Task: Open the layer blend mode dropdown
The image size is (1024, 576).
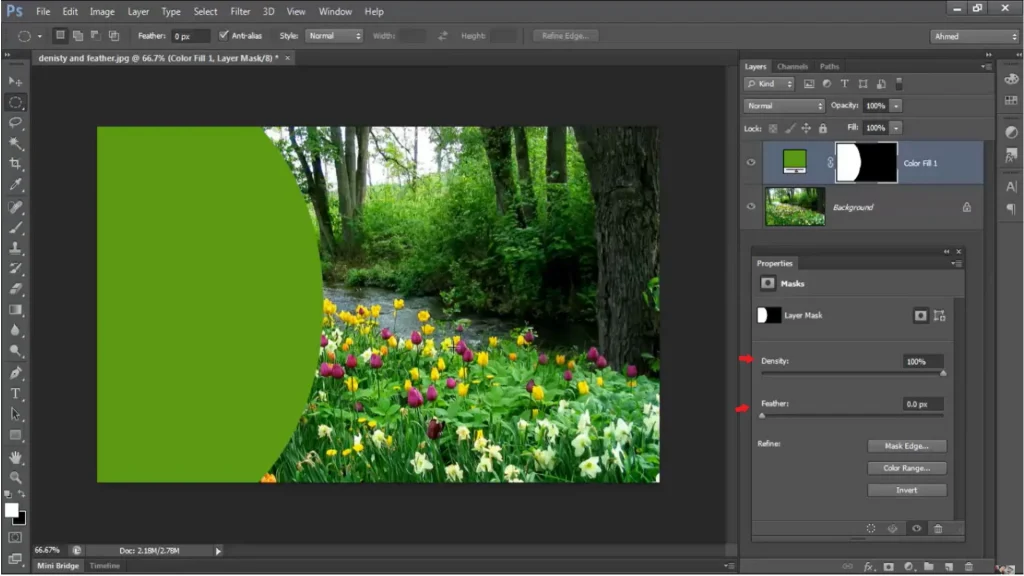Action: click(784, 106)
